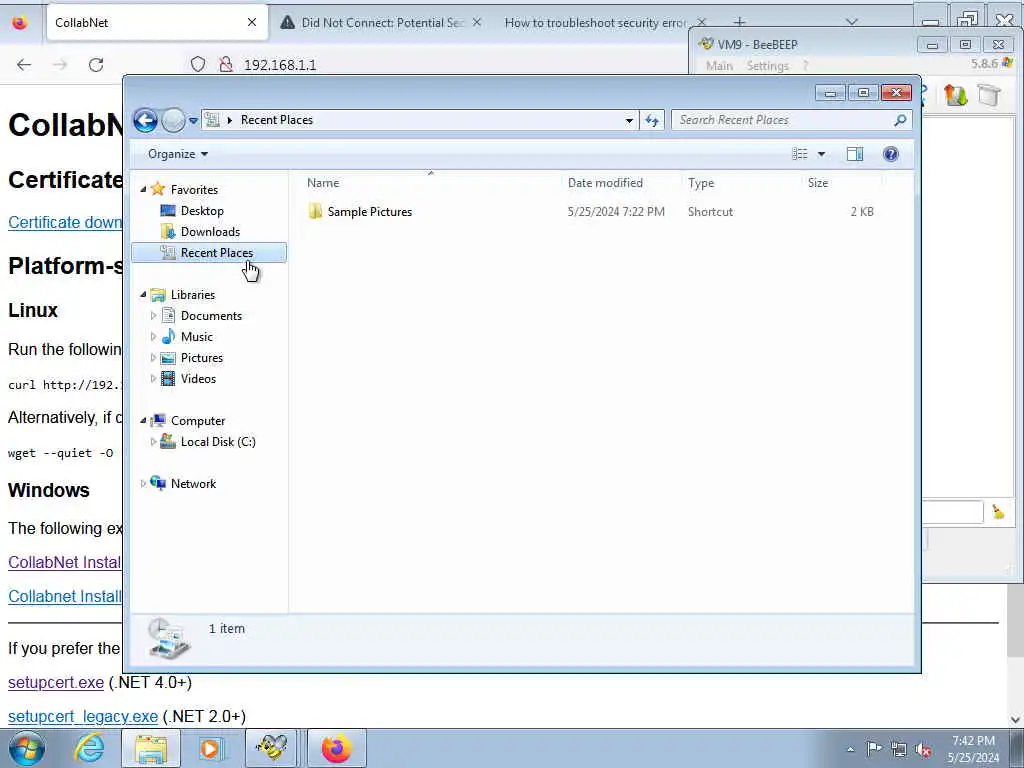Open Local Disk (C:)

pyautogui.click(x=218, y=442)
